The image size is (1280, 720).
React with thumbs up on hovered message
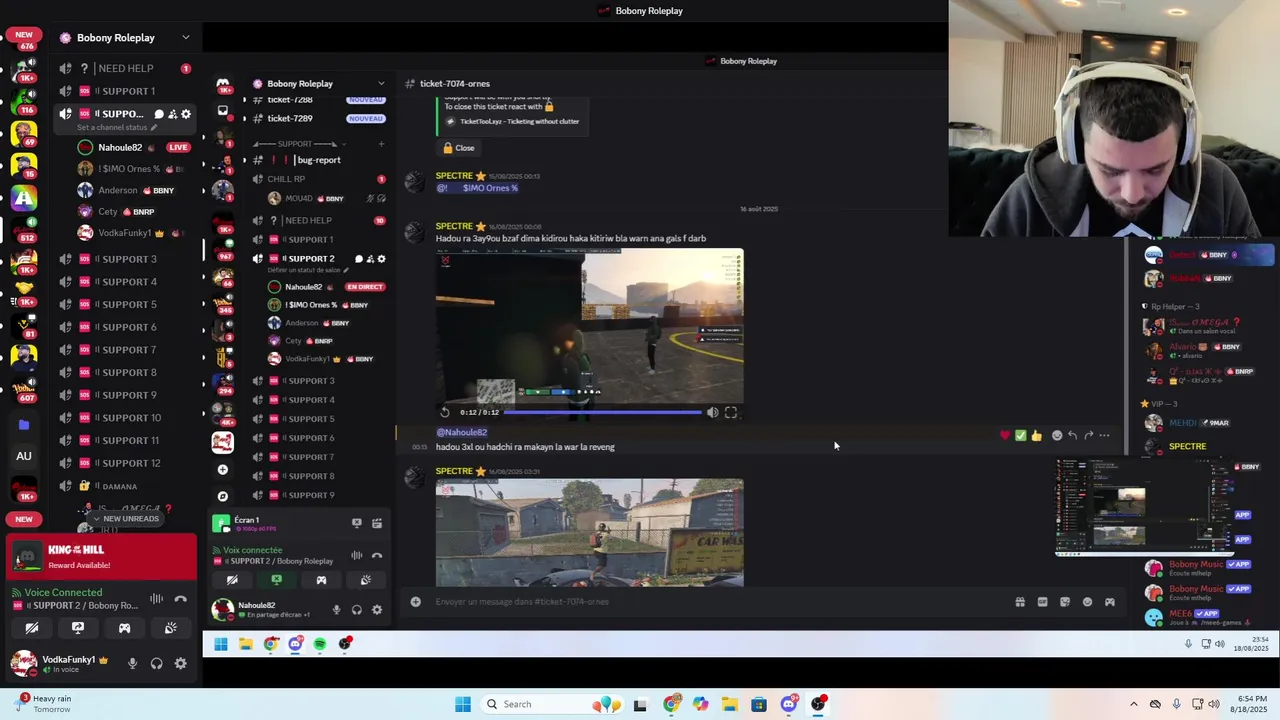pyautogui.click(x=1036, y=435)
